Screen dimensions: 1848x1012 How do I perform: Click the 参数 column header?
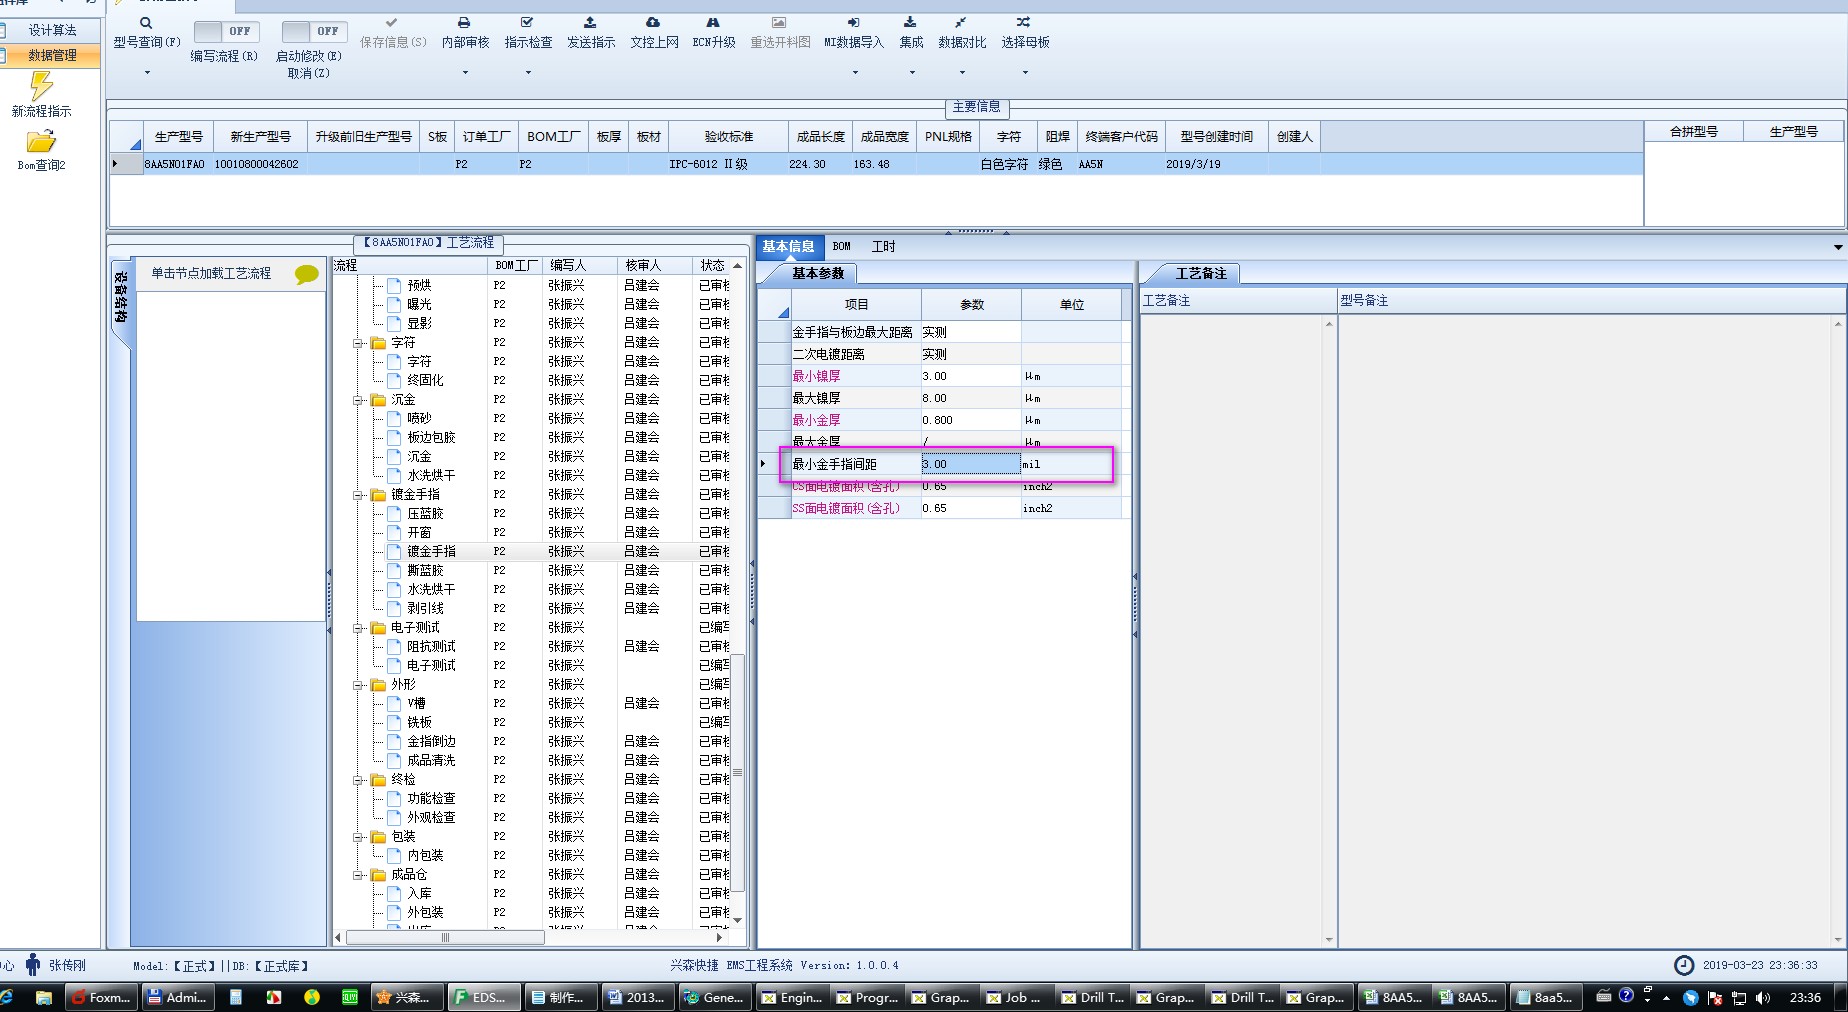(971, 304)
